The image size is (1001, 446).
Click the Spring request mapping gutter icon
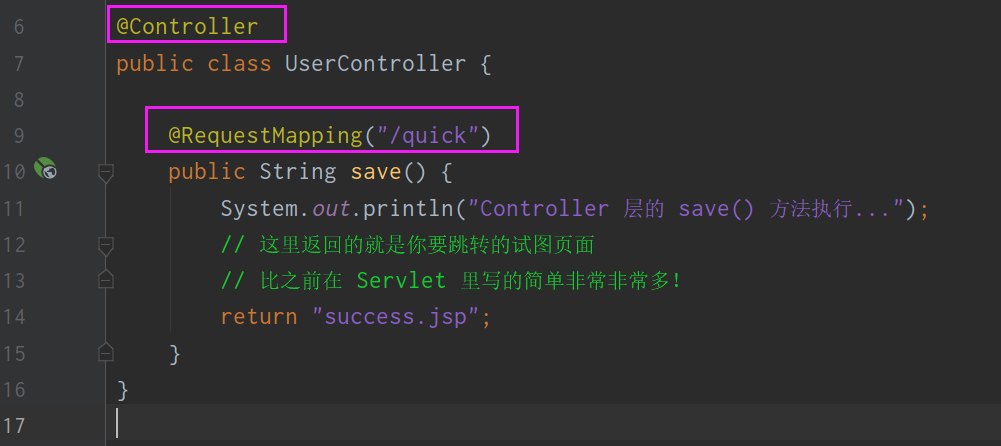[45, 170]
